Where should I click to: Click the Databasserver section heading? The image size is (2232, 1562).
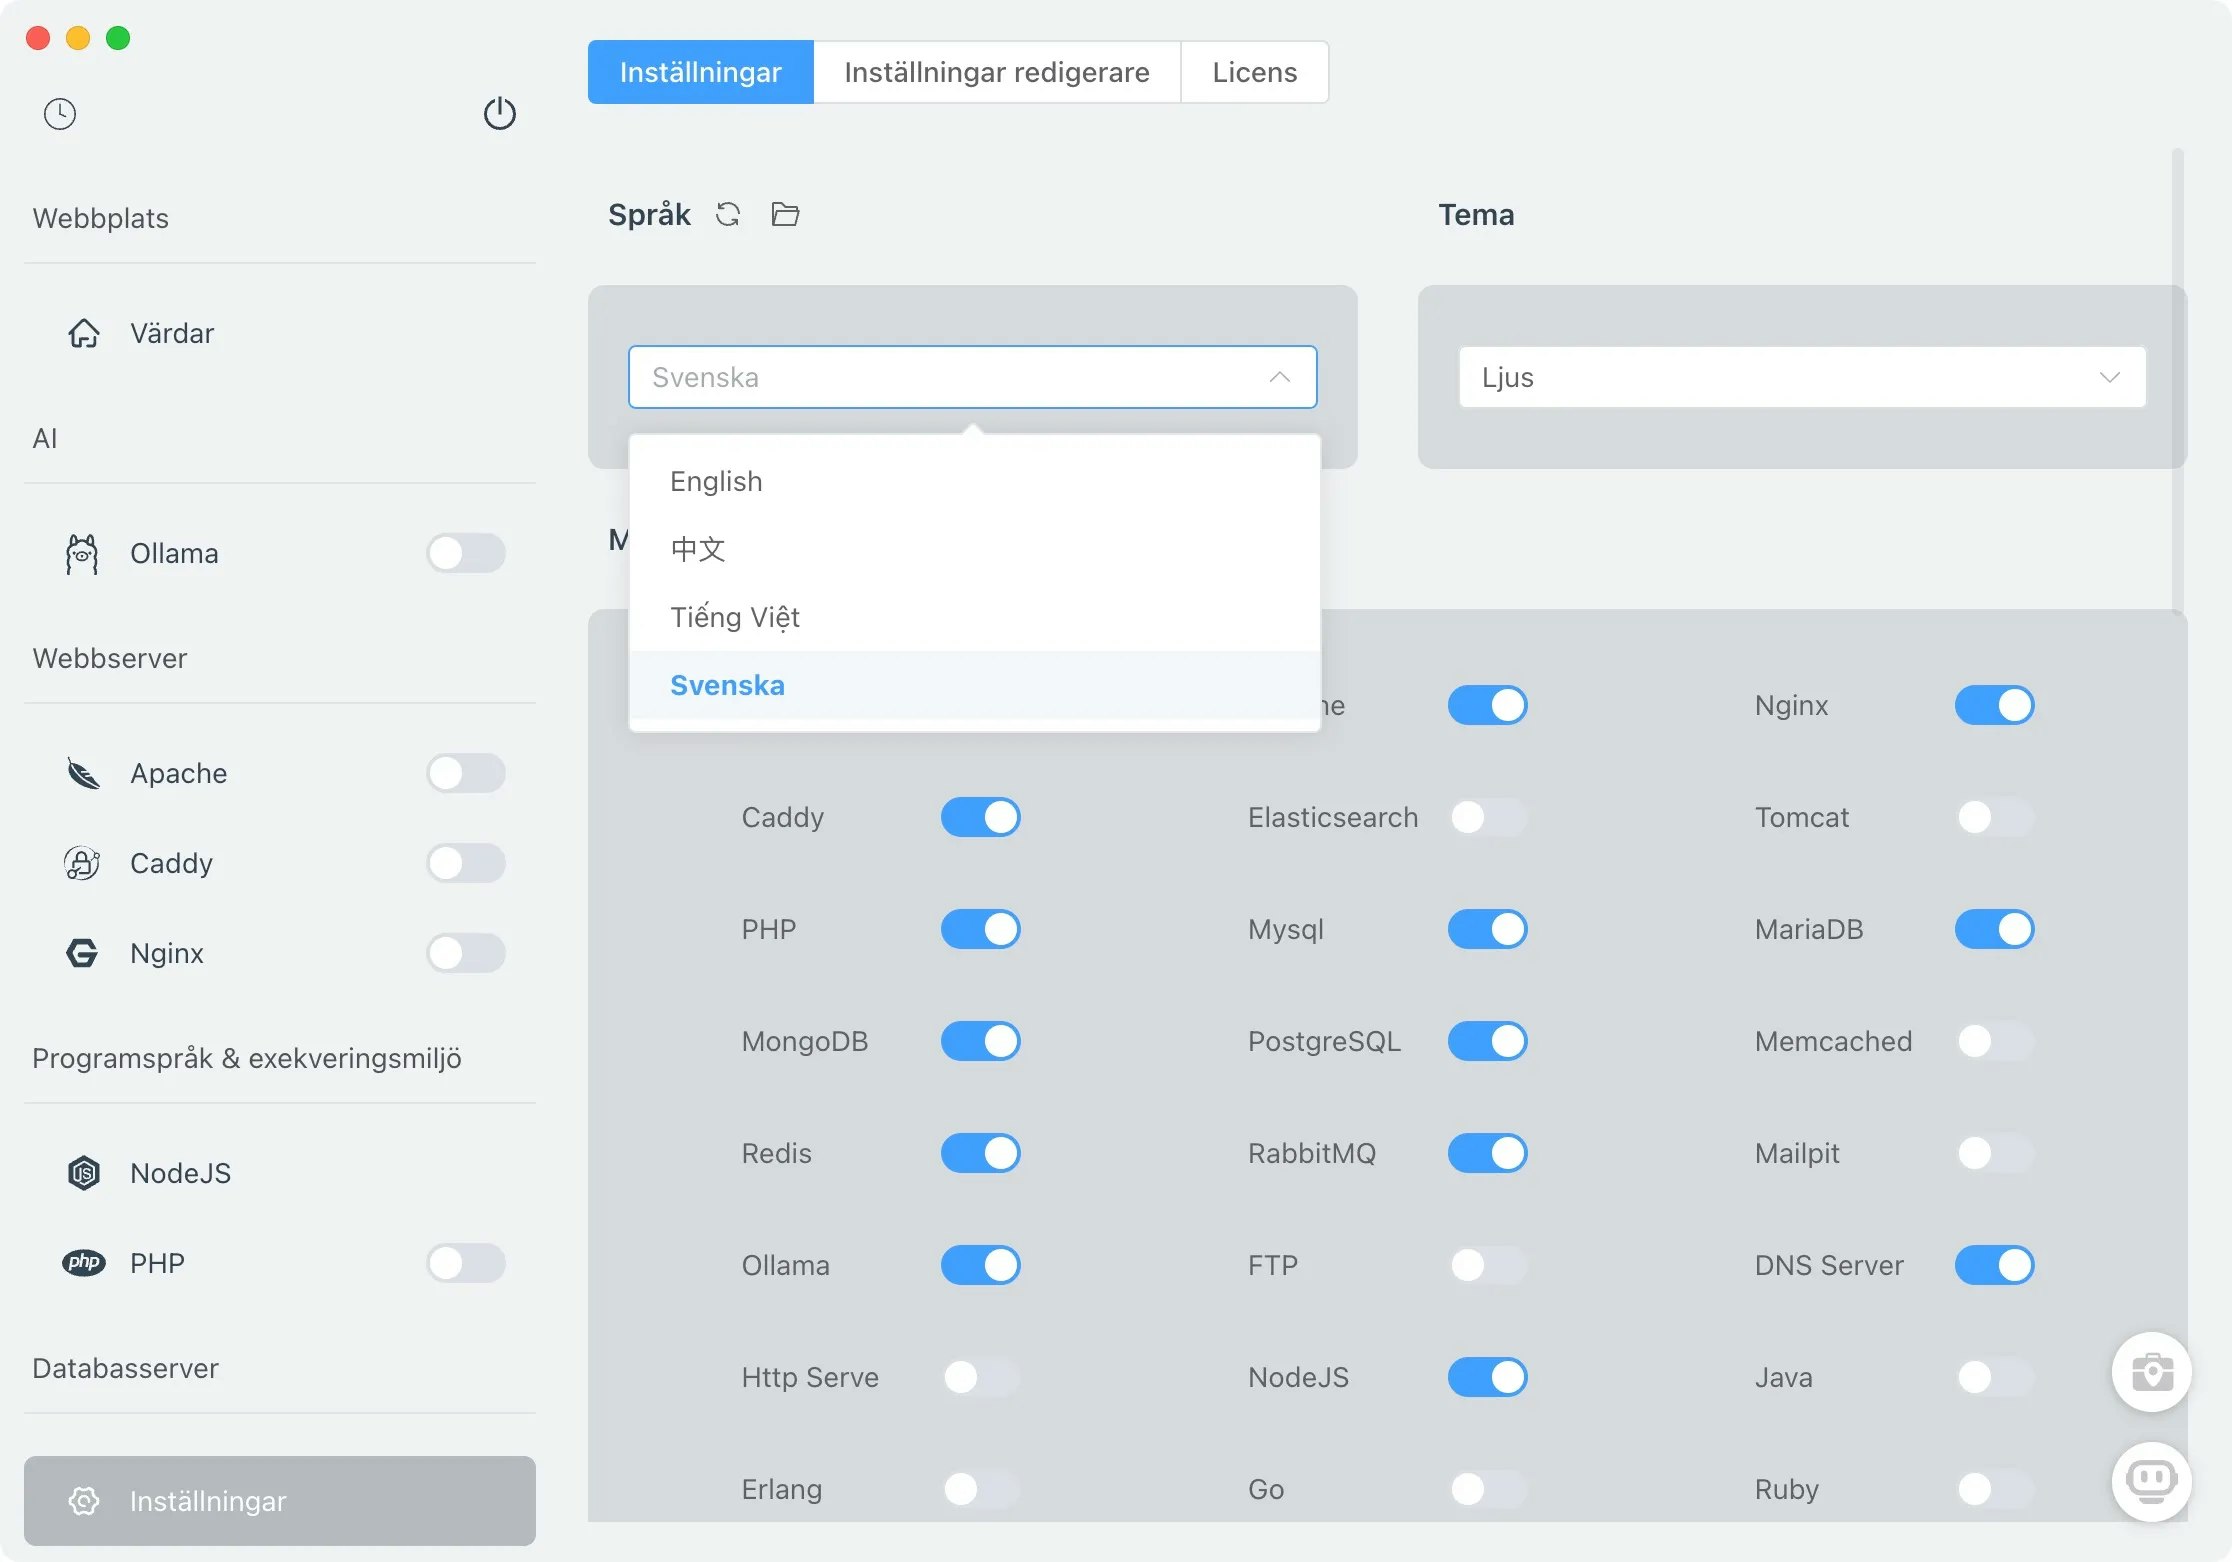(x=125, y=1368)
